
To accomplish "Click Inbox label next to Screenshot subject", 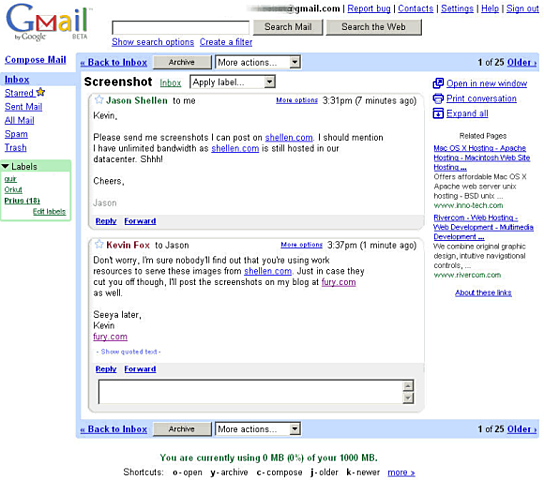I will pyautogui.click(x=170, y=83).
